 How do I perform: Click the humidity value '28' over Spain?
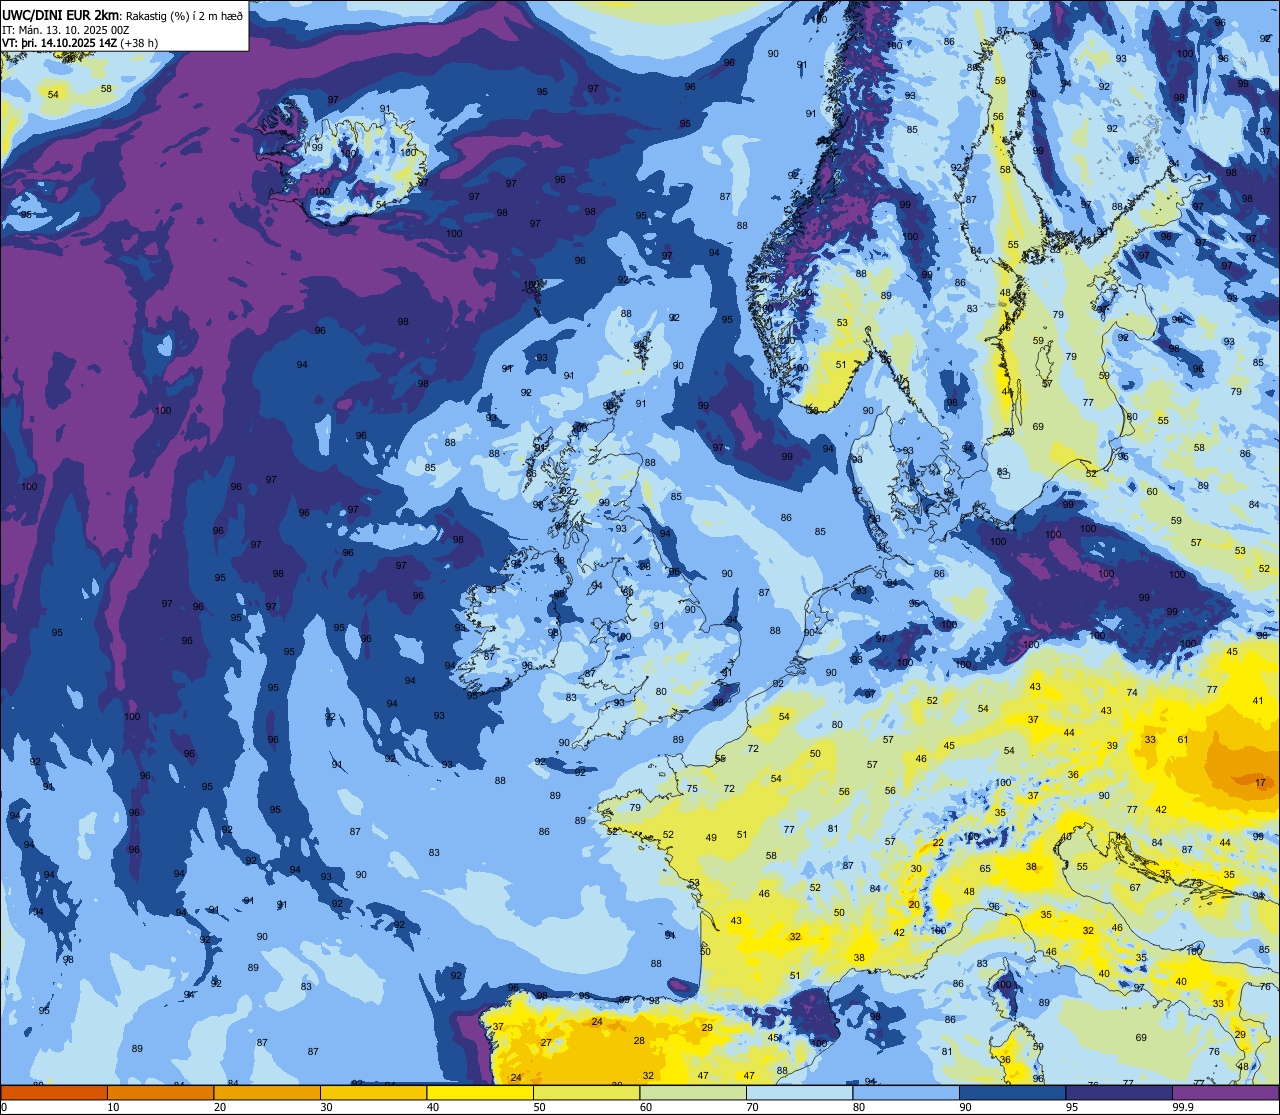coord(639,1041)
